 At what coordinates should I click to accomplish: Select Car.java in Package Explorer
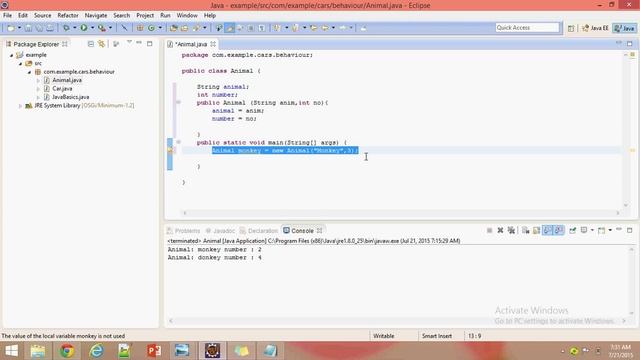click(62, 89)
